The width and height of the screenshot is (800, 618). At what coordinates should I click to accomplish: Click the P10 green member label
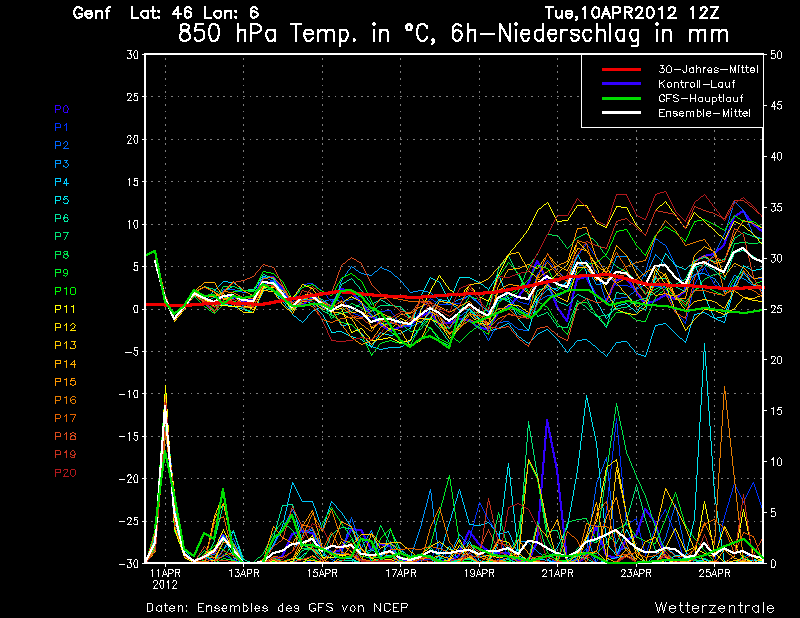(64, 291)
